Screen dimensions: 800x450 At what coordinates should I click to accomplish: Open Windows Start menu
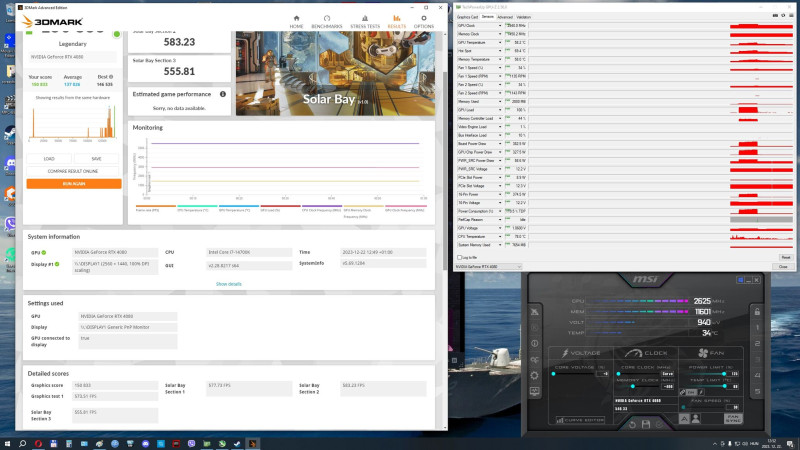7,444
